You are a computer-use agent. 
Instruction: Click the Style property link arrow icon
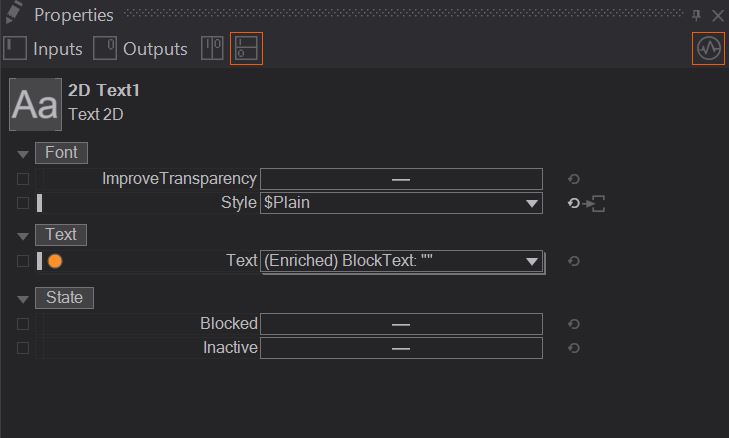[x=597, y=204]
